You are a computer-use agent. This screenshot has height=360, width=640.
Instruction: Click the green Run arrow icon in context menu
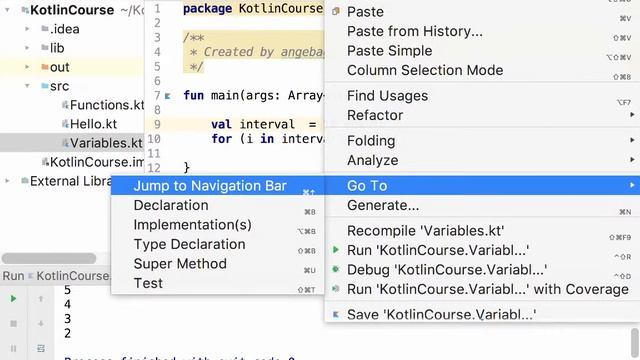click(x=336, y=249)
